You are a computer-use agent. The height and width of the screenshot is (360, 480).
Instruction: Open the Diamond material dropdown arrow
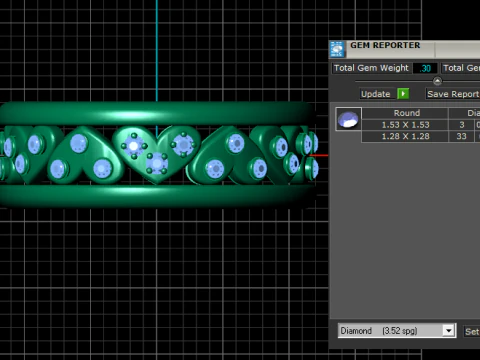click(449, 331)
